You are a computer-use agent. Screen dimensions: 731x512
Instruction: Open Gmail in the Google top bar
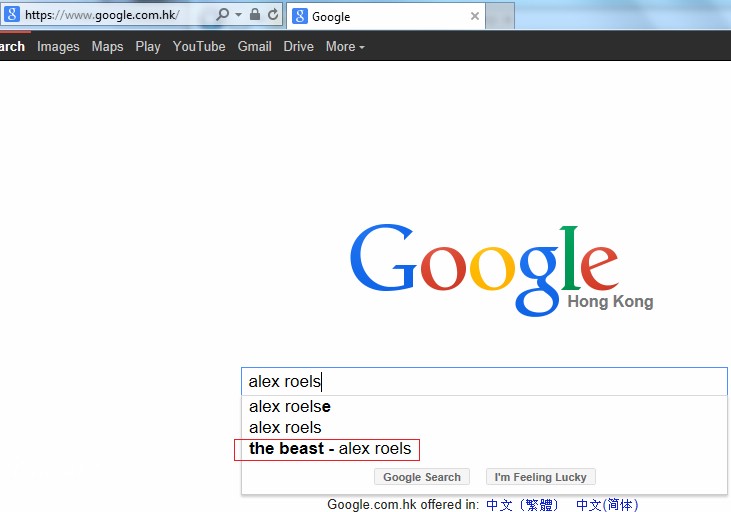[x=255, y=47]
